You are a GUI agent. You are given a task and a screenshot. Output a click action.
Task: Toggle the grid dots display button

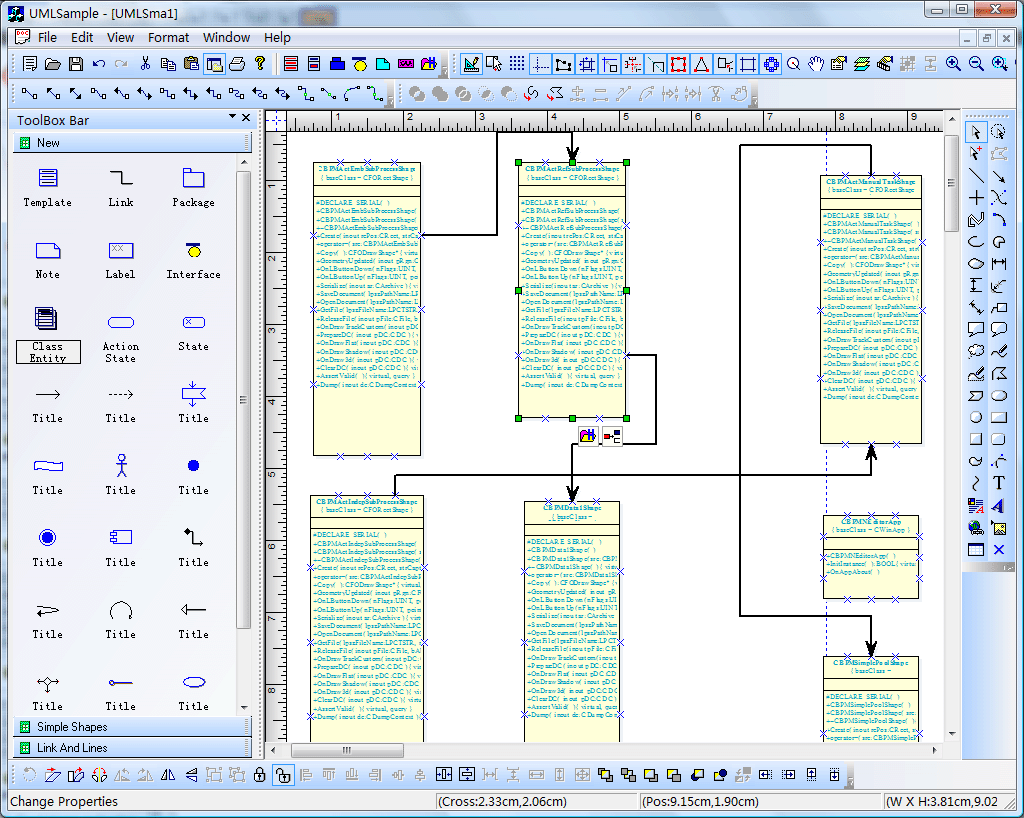[517, 64]
